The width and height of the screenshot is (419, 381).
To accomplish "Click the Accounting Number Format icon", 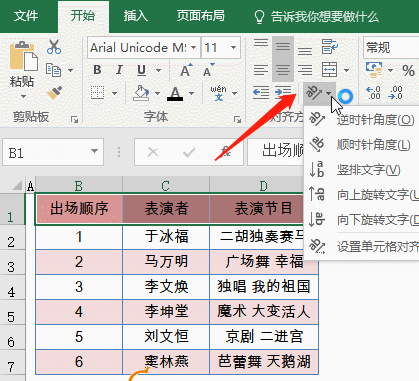I will point(374,69).
